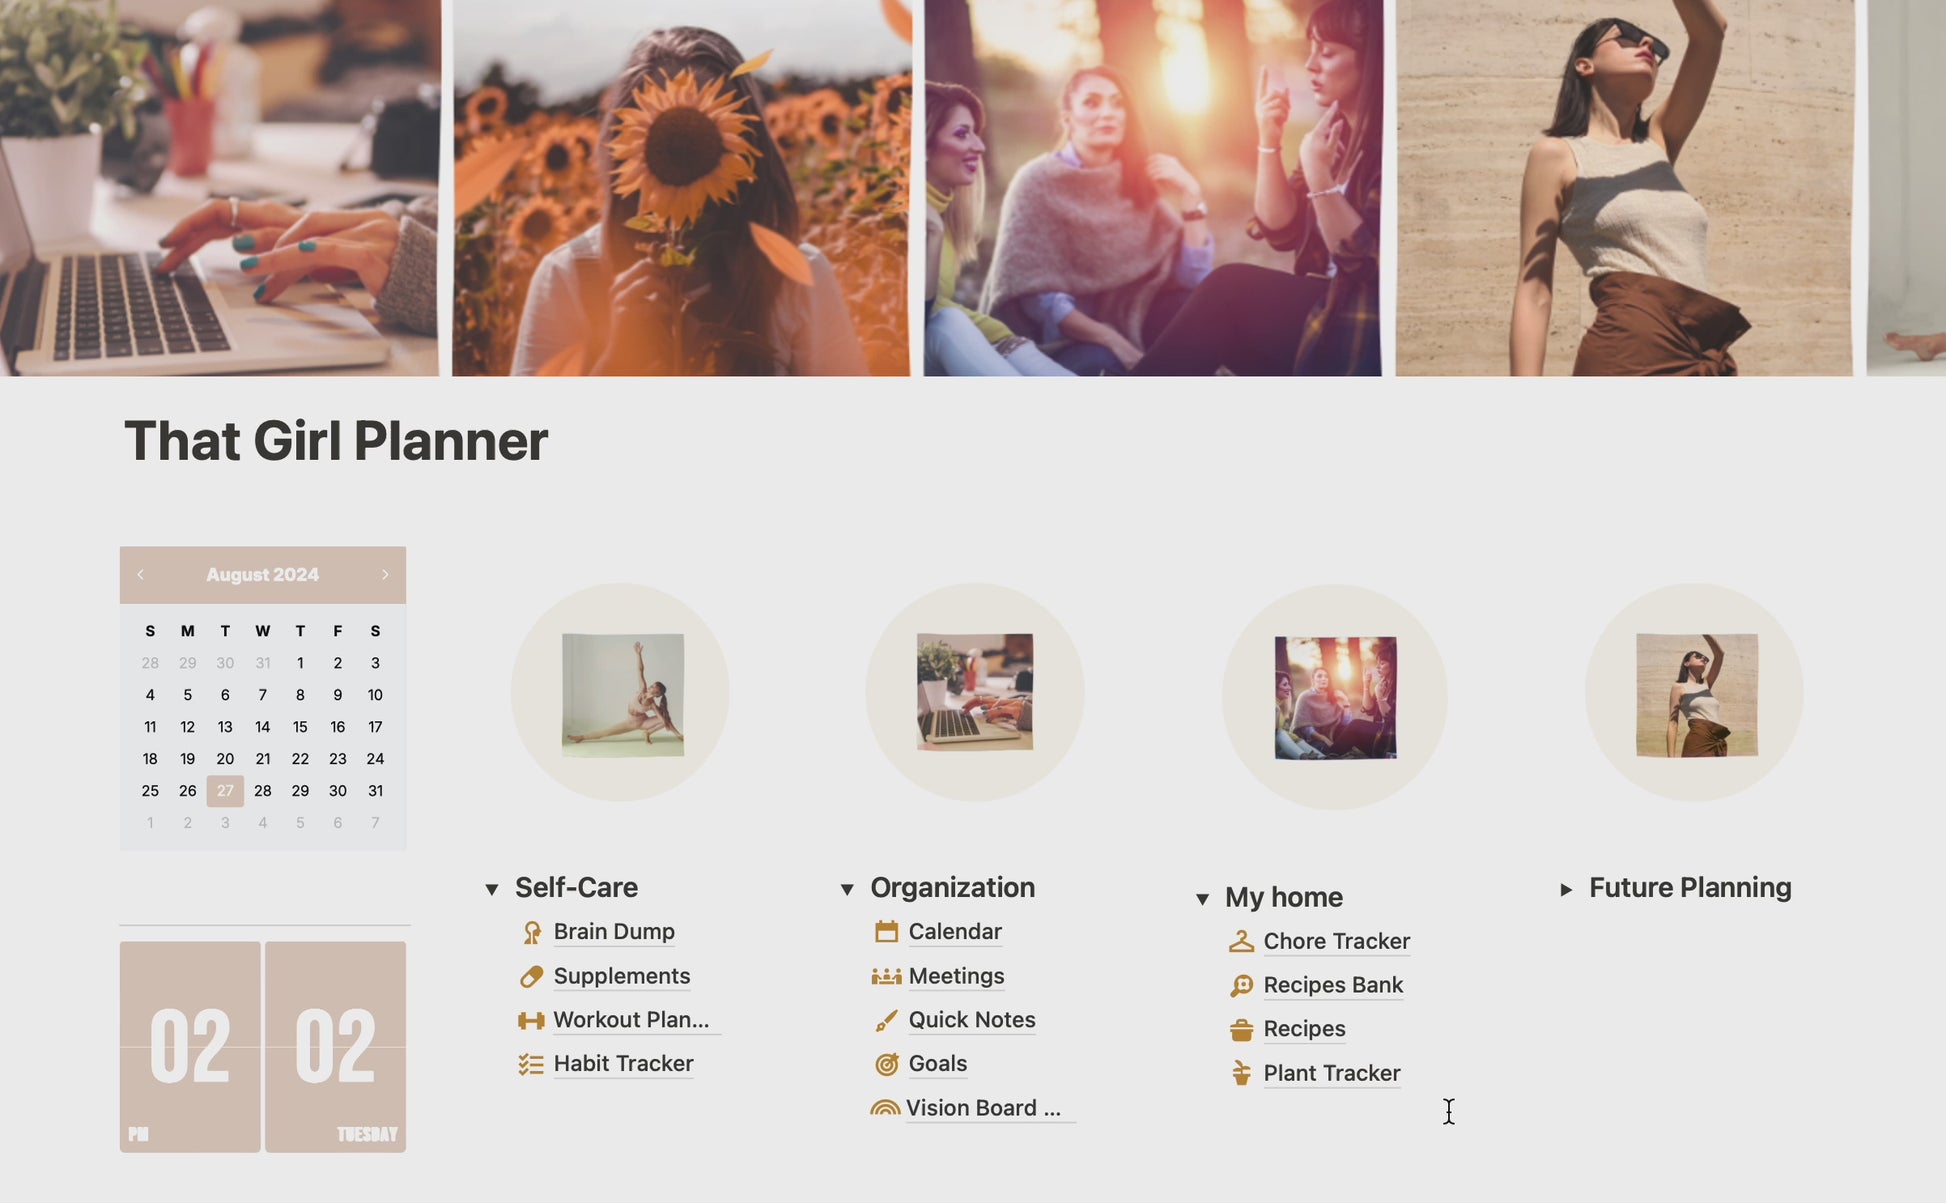Click the Meetings people icon

click(886, 977)
